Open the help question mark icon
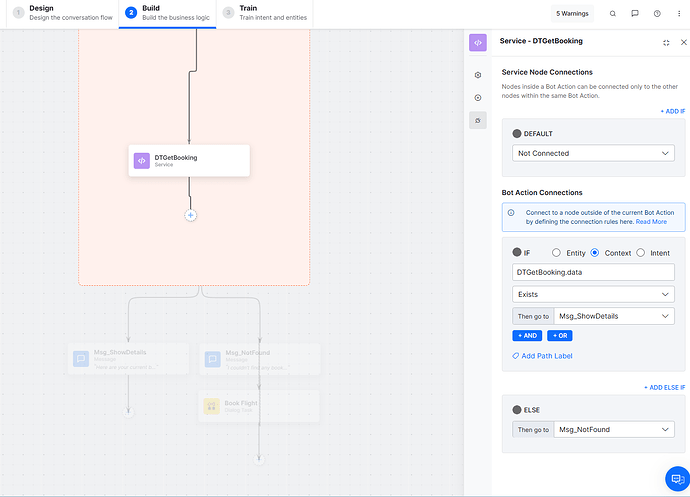The width and height of the screenshot is (690, 497). click(x=657, y=14)
